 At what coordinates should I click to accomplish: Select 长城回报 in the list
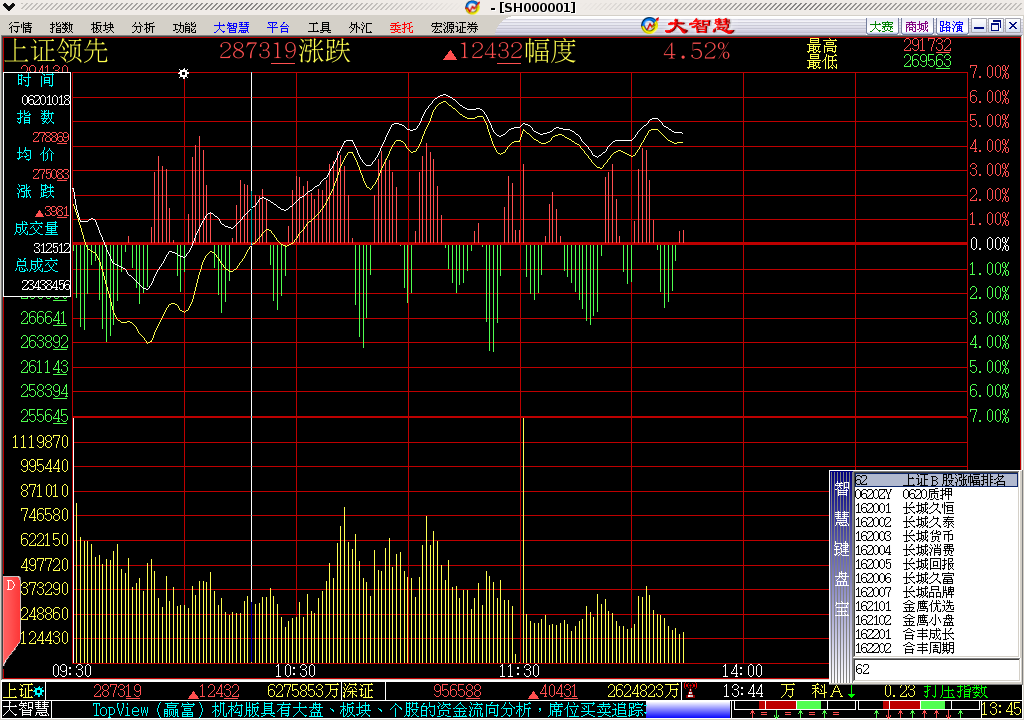(936, 565)
